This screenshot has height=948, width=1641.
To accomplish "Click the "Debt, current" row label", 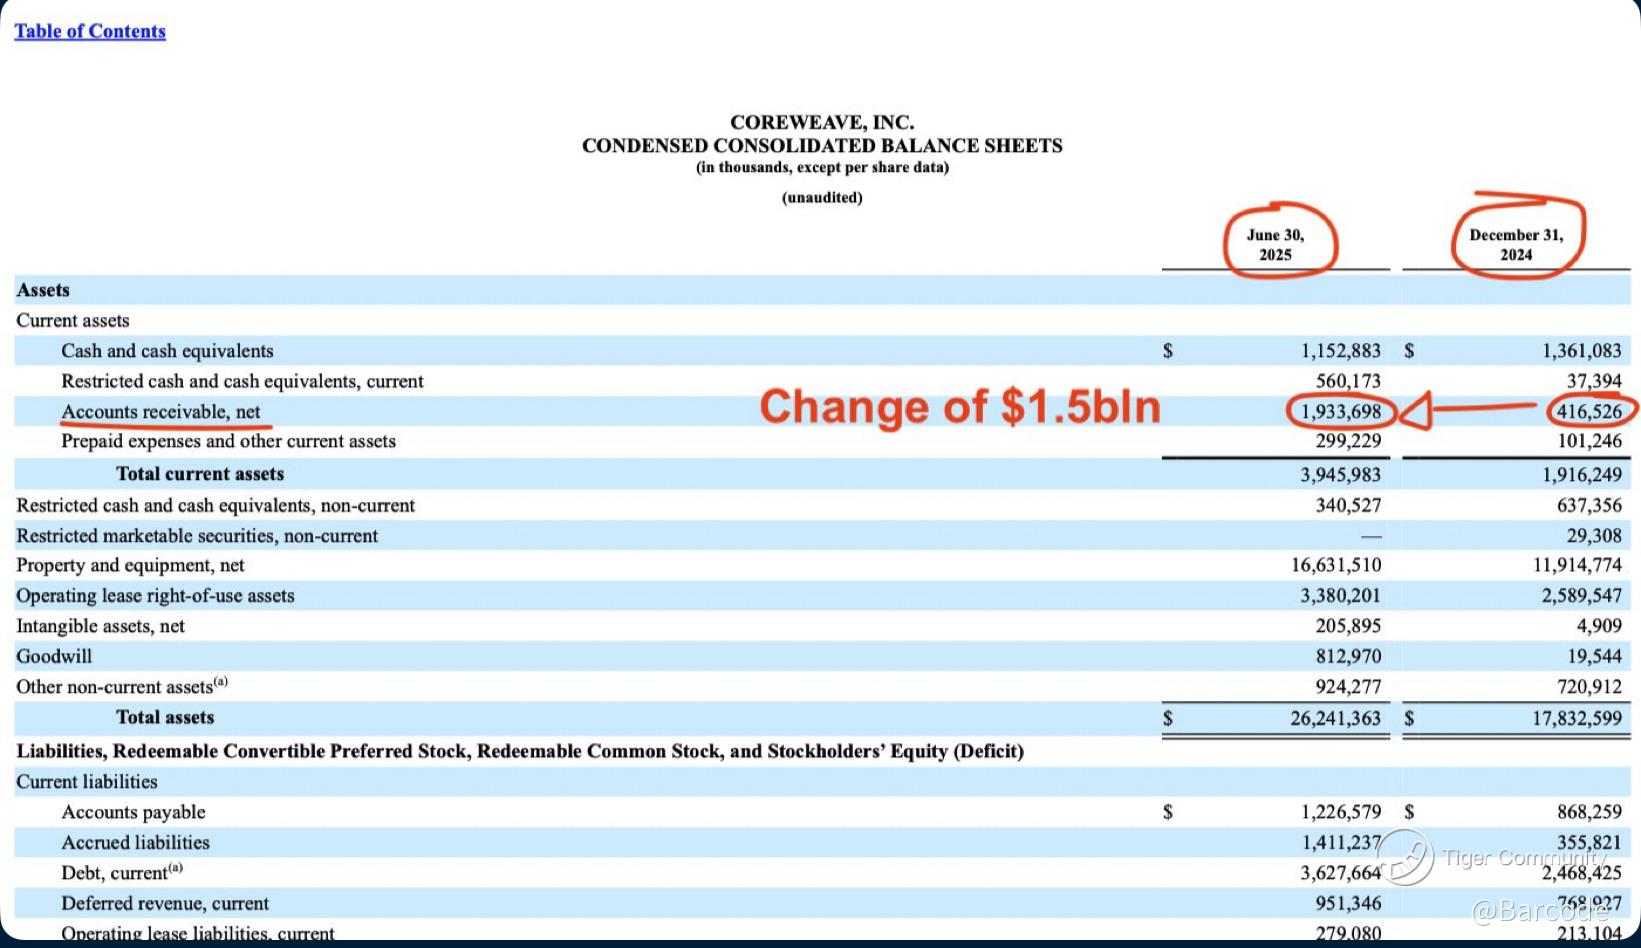I will [x=122, y=872].
